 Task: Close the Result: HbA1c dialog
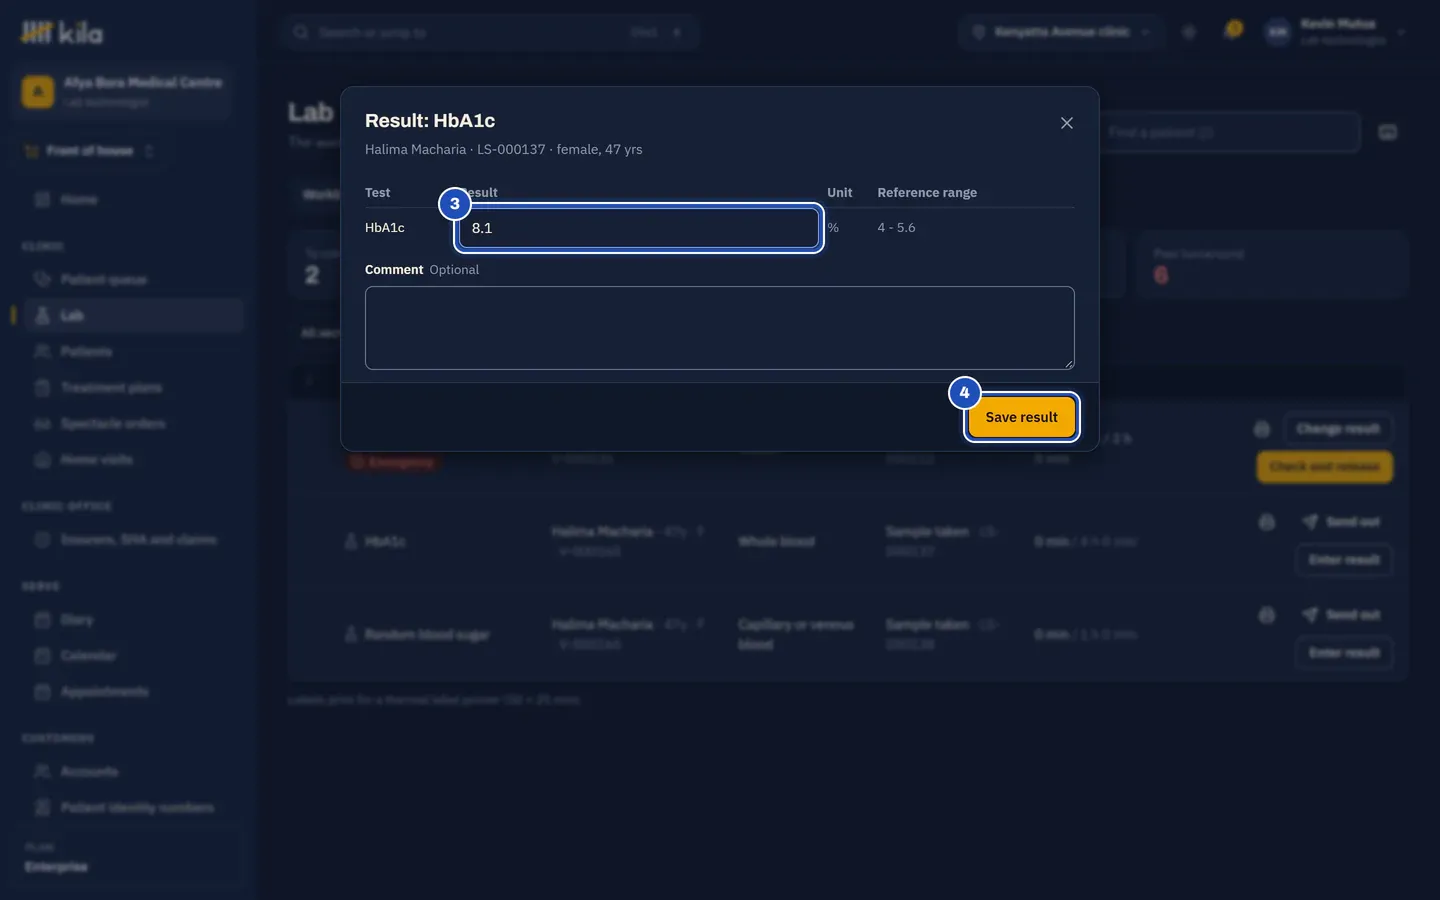coord(1067,123)
